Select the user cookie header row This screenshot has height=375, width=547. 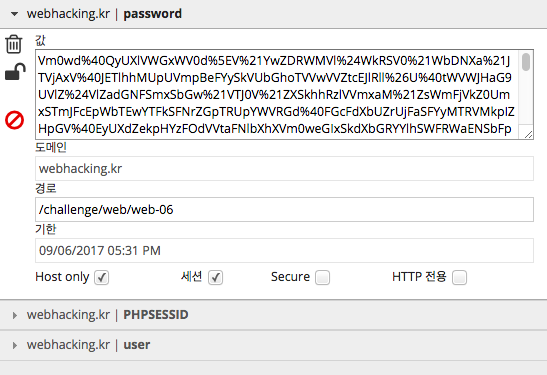pyautogui.click(x=274, y=345)
